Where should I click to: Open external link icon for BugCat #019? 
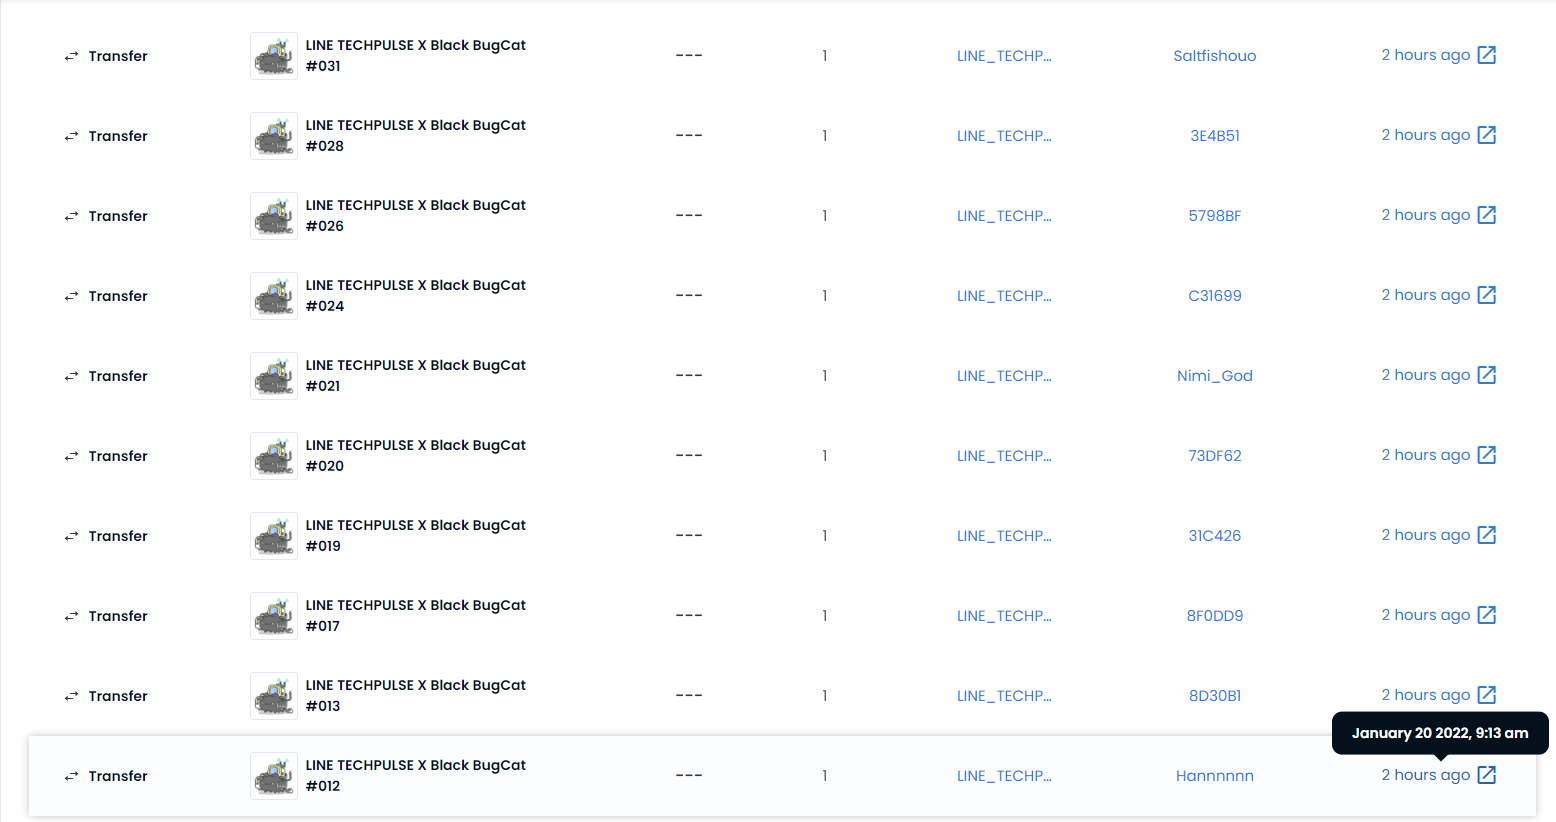pyautogui.click(x=1487, y=535)
